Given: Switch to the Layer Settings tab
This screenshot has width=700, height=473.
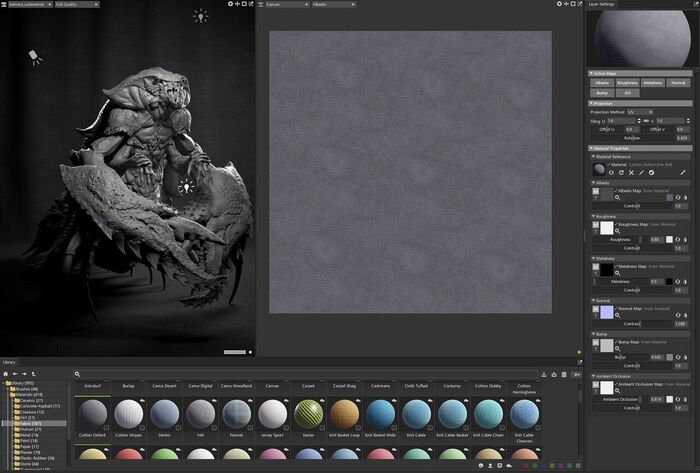Looking at the screenshot, I should pyautogui.click(x=602, y=4).
